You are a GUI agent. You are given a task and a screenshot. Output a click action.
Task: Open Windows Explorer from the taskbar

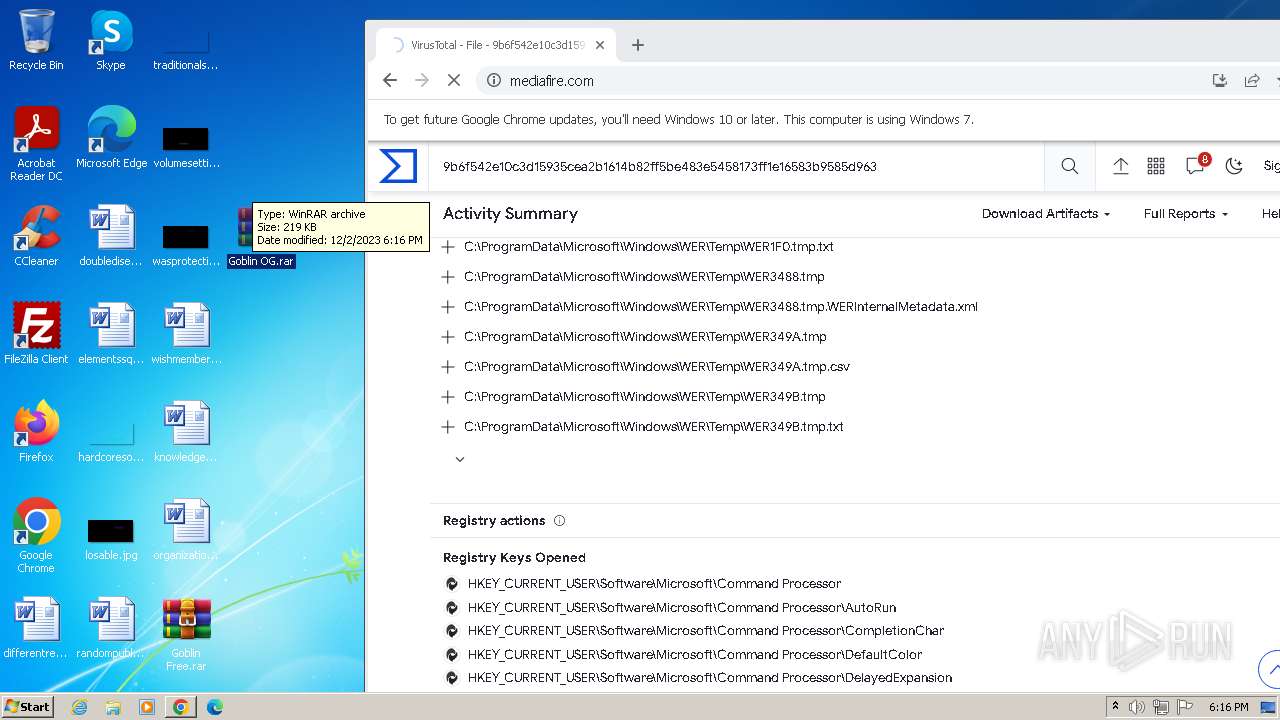coord(113,707)
